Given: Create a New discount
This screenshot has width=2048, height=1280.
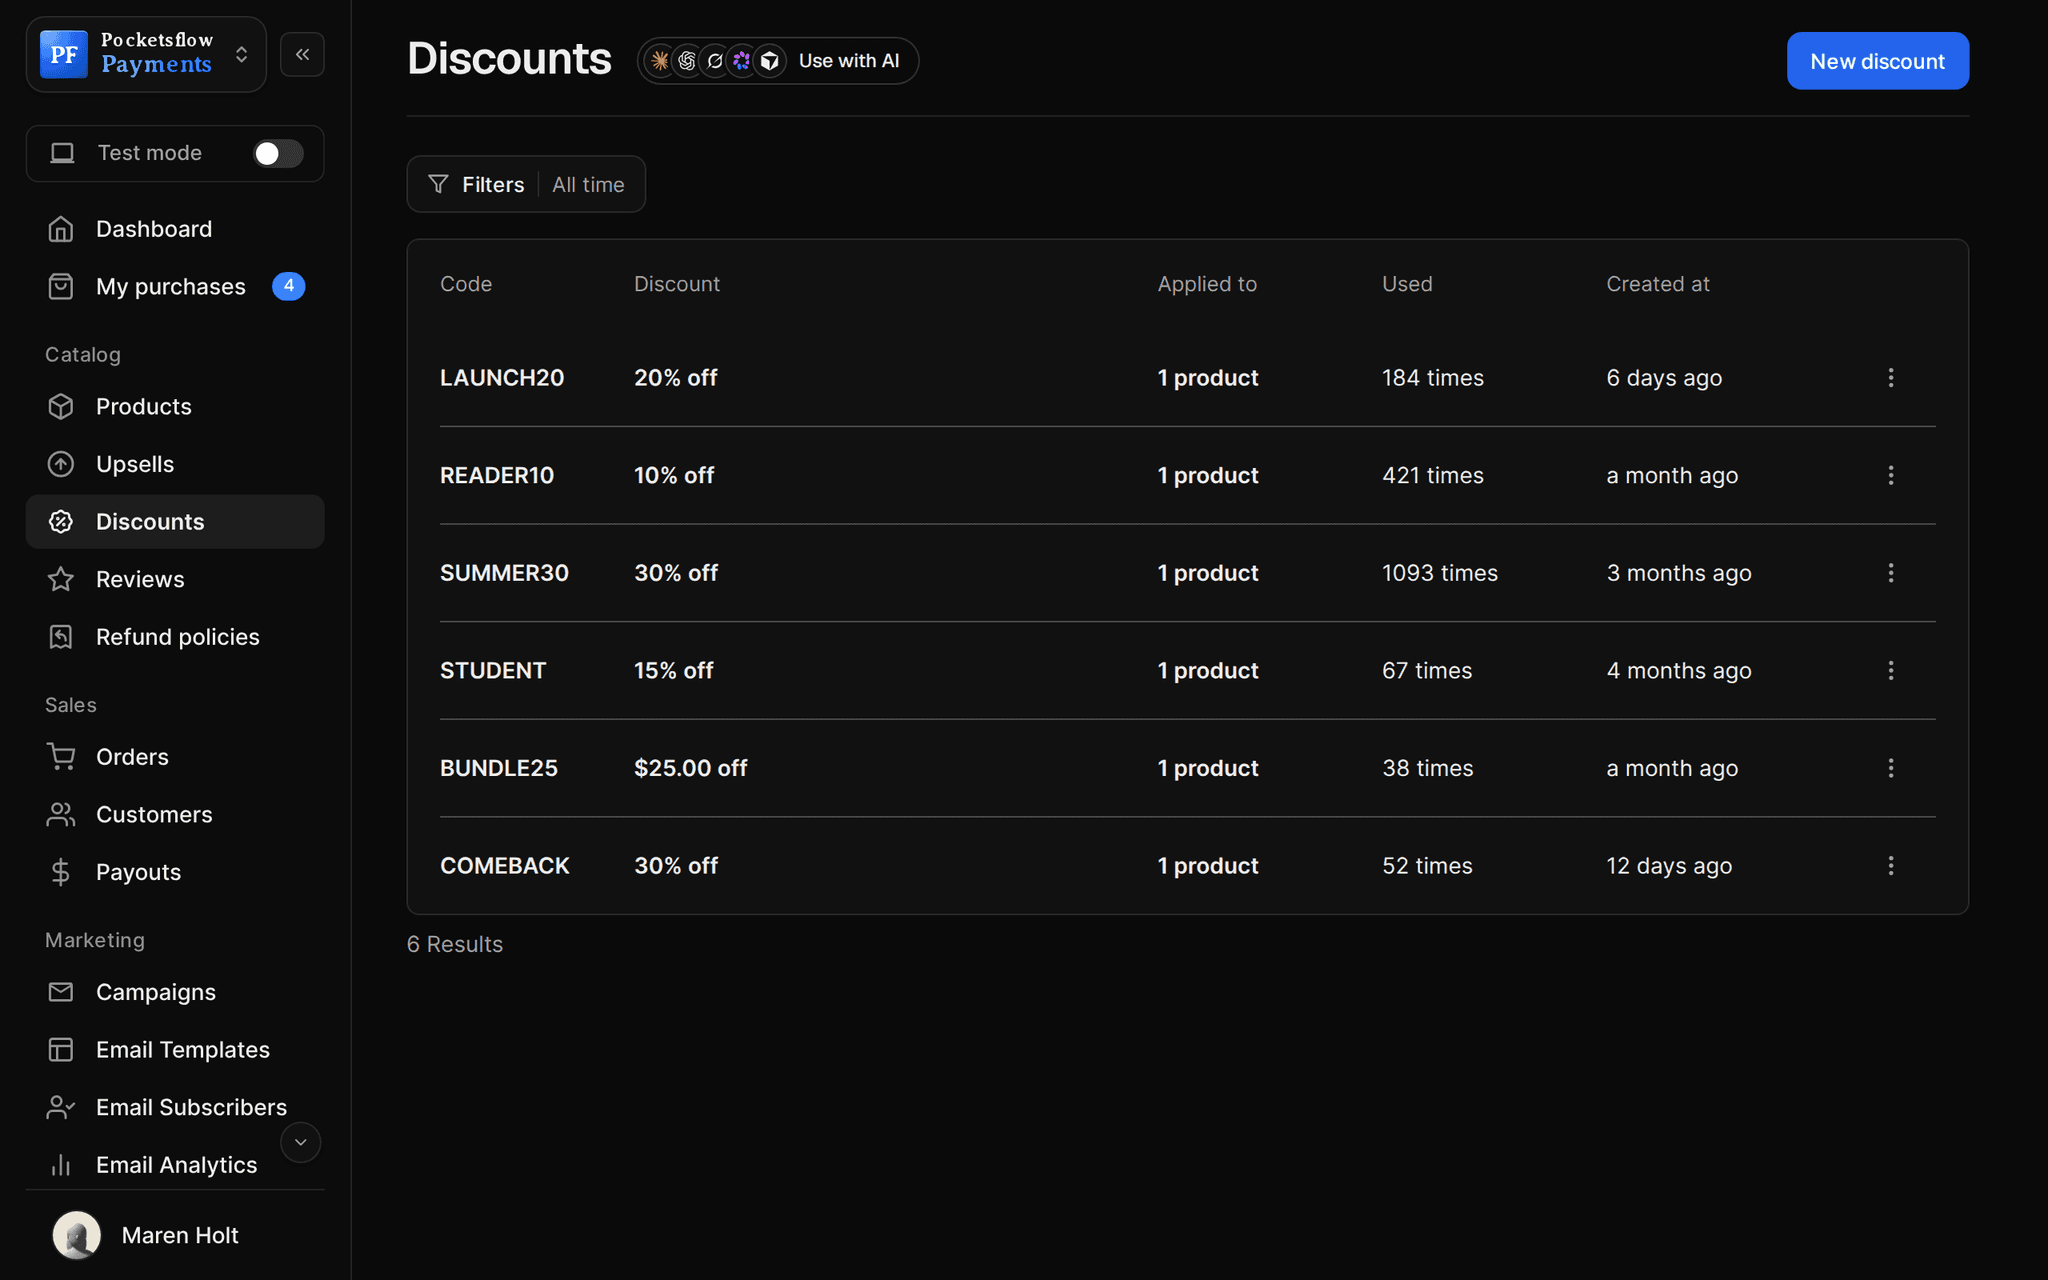Looking at the screenshot, I should (x=1877, y=61).
